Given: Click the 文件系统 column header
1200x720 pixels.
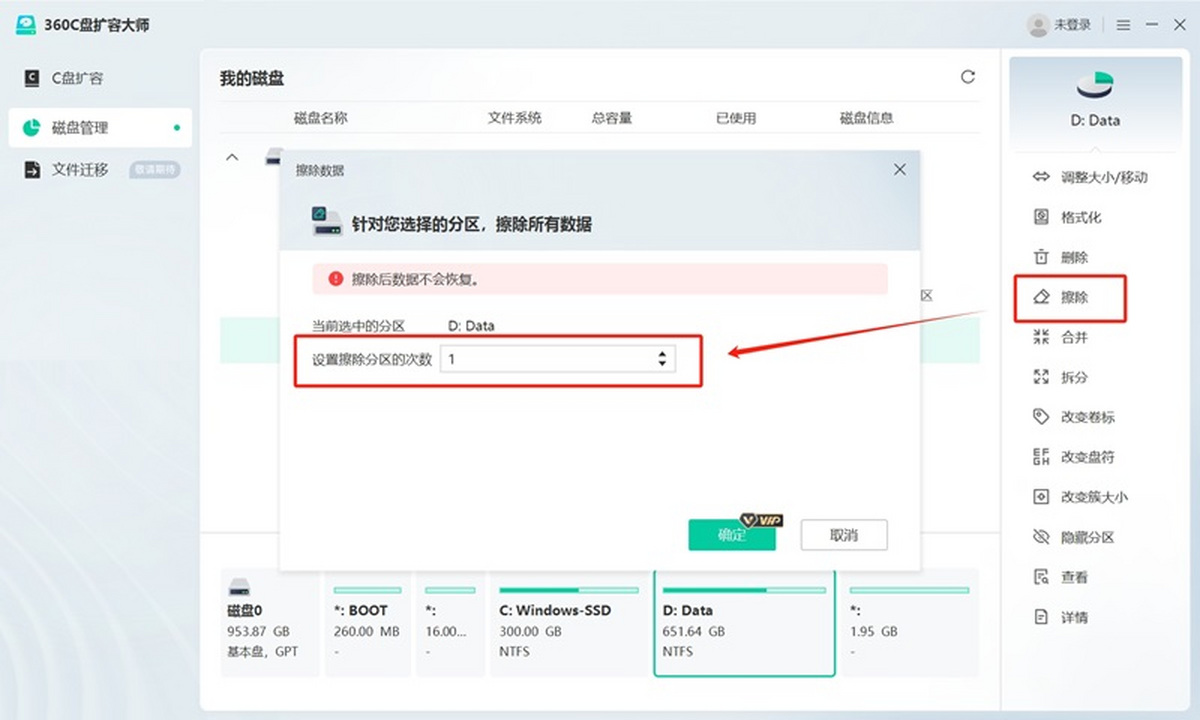Looking at the screenshot, I should point(514,118).
